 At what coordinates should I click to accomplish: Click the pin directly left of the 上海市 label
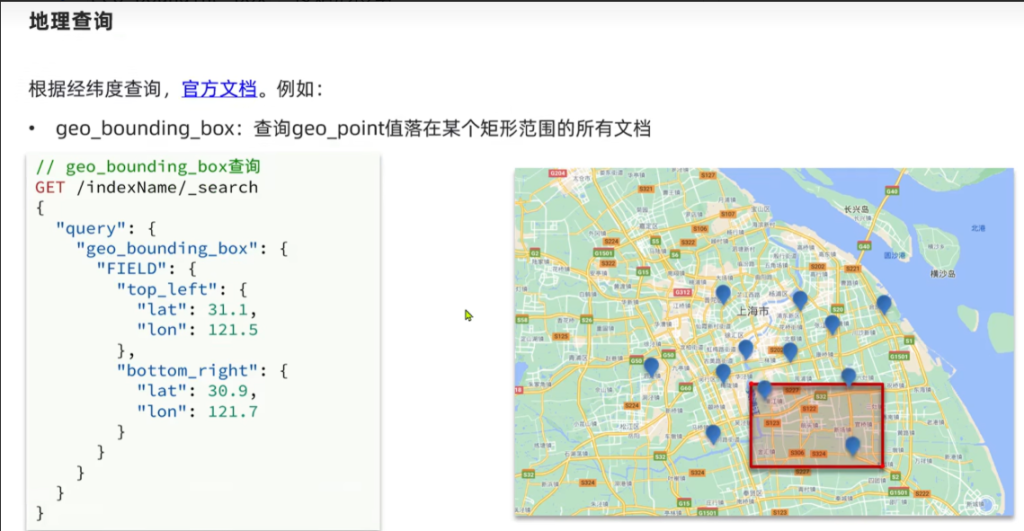coord(723,293)
